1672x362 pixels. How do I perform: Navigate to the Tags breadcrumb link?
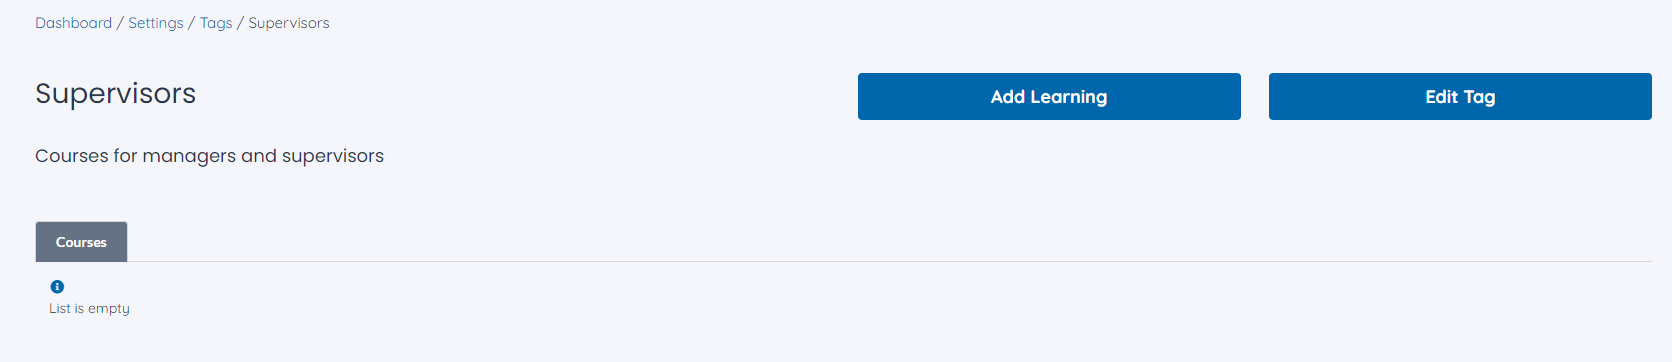tap(216, 23)
